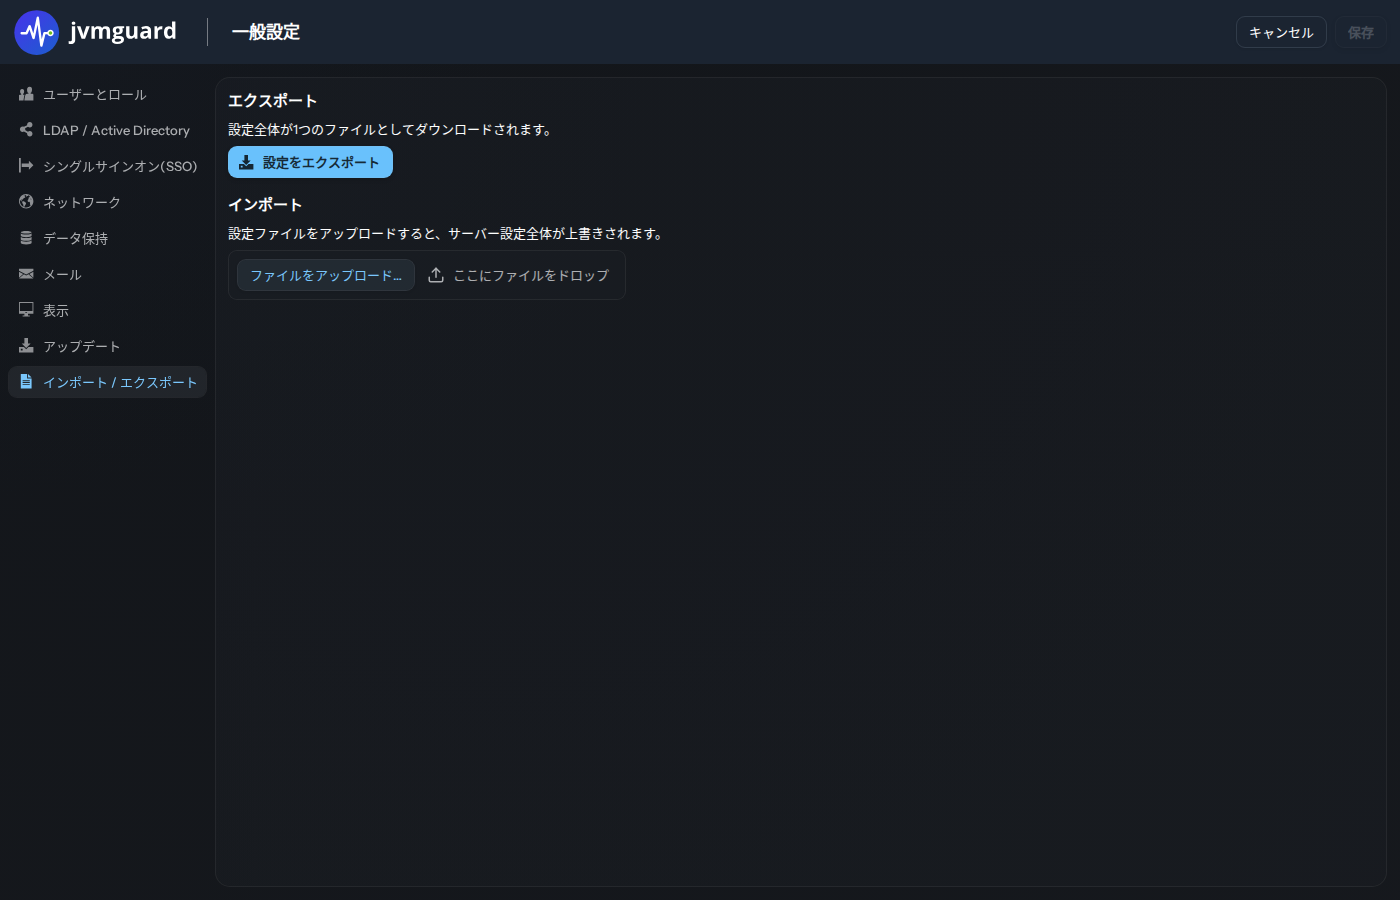Click the 保存 button
Viewport: 1400px width, 900px height.
(x=1361, y=32)
